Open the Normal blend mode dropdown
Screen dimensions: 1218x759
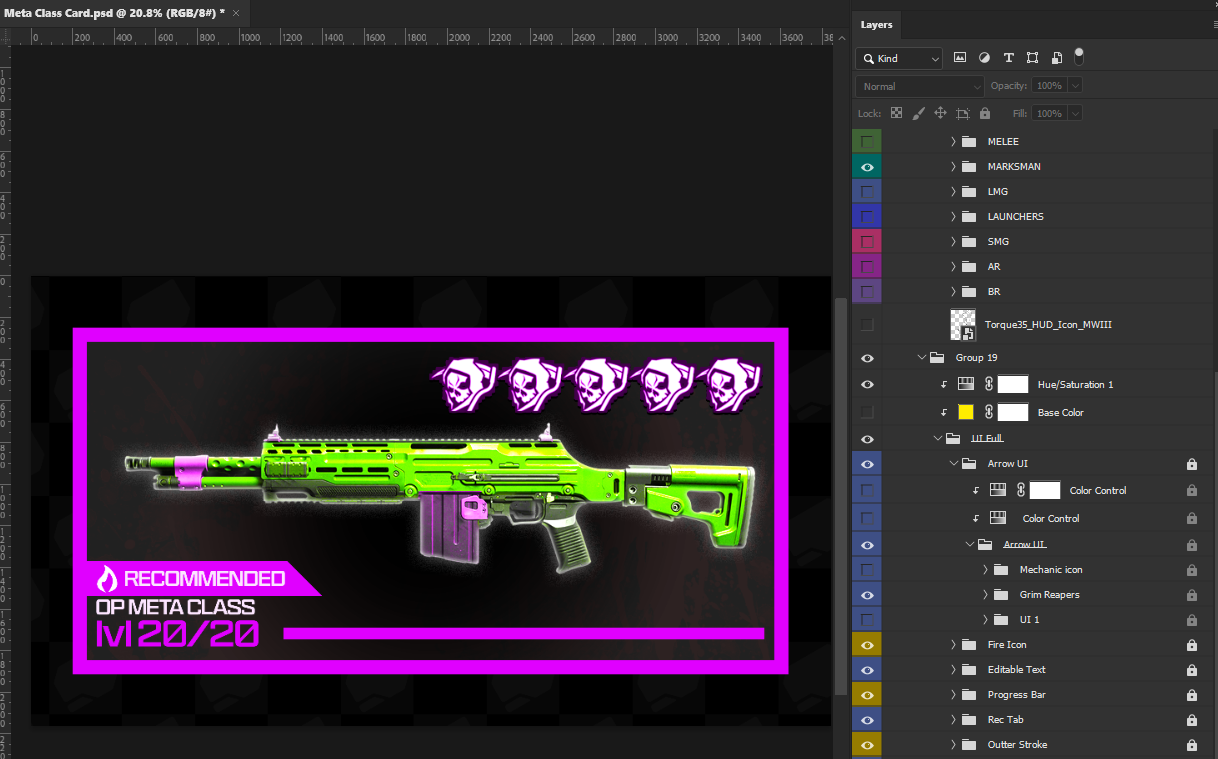(x=919, y=86)
